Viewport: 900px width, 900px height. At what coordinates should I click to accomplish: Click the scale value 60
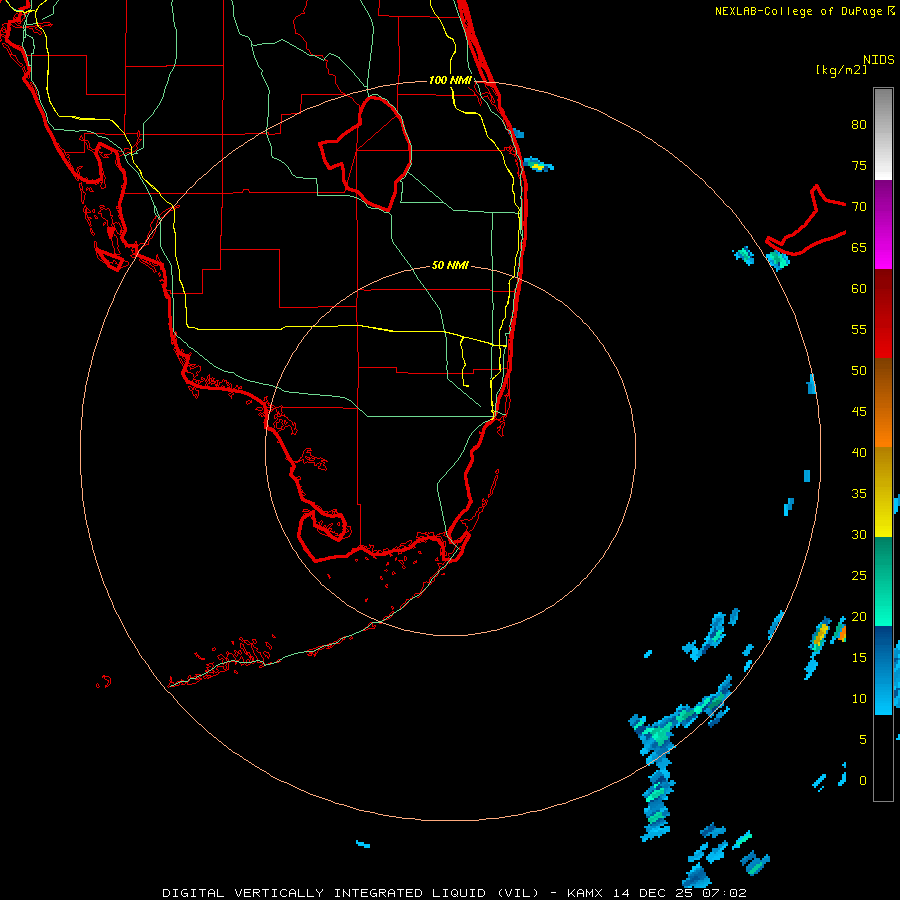point(859,289)
